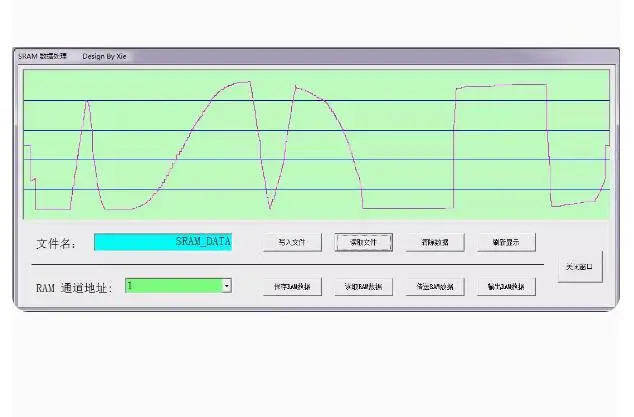Viewport: 634px width, 417px height.
Task: Open the RAM 通道地址 dropdown arrow
Action: [x=227, y=286]
